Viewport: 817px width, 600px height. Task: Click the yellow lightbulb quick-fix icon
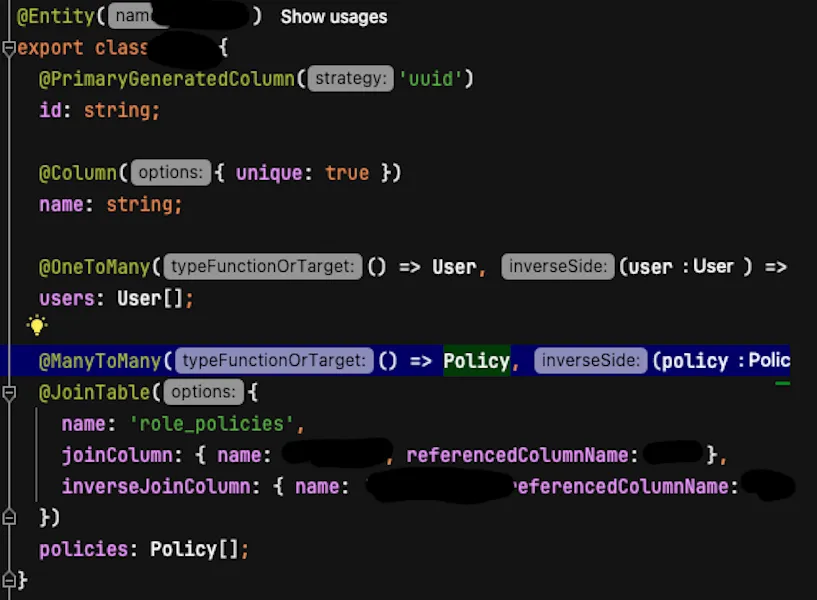(x=37, y=325)
